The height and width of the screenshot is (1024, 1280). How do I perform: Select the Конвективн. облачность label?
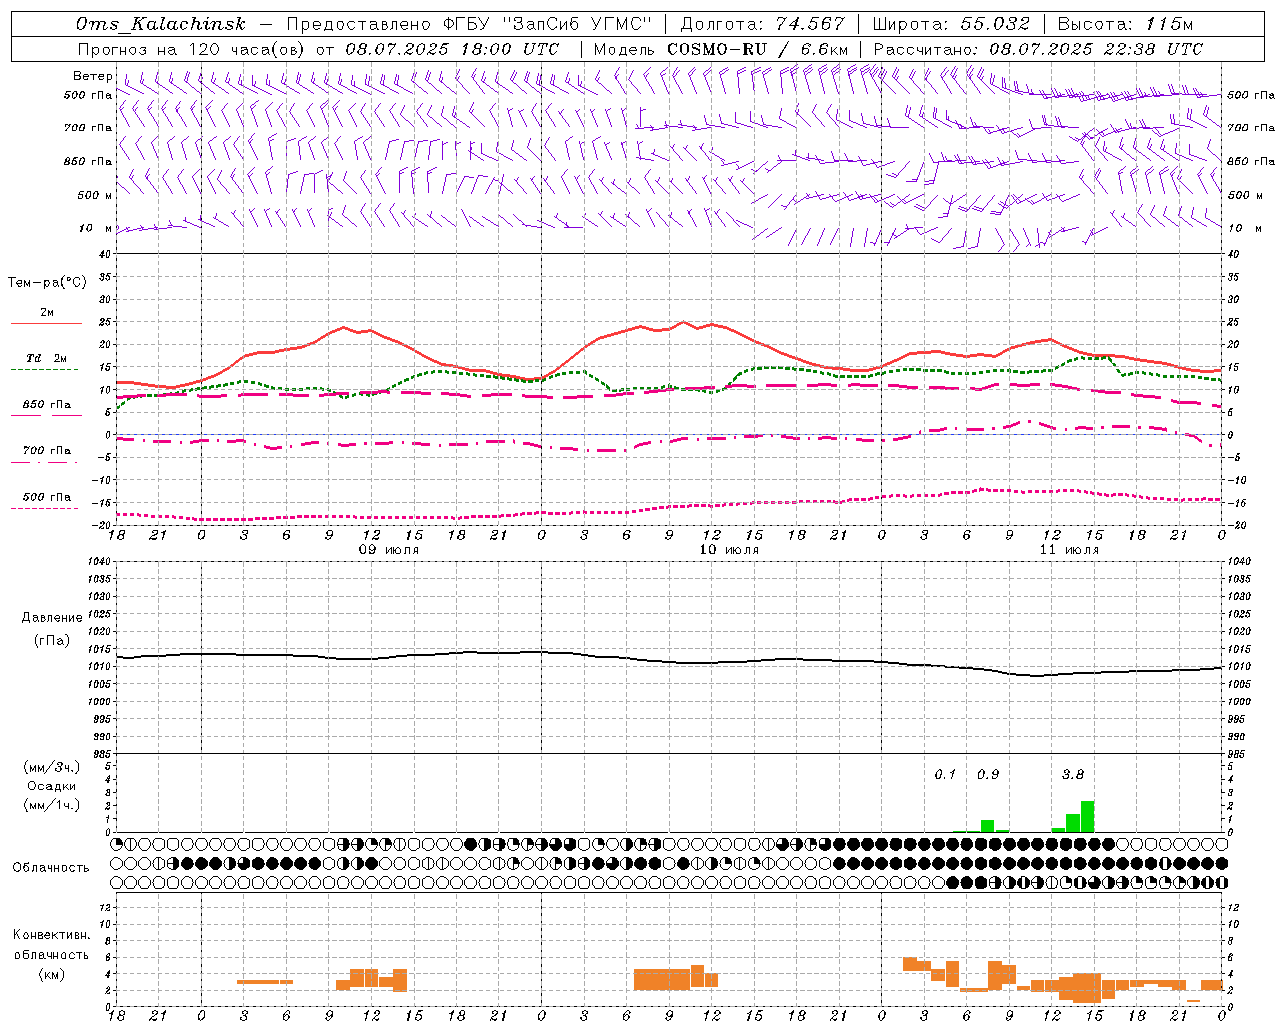click(x=51, y=945)
